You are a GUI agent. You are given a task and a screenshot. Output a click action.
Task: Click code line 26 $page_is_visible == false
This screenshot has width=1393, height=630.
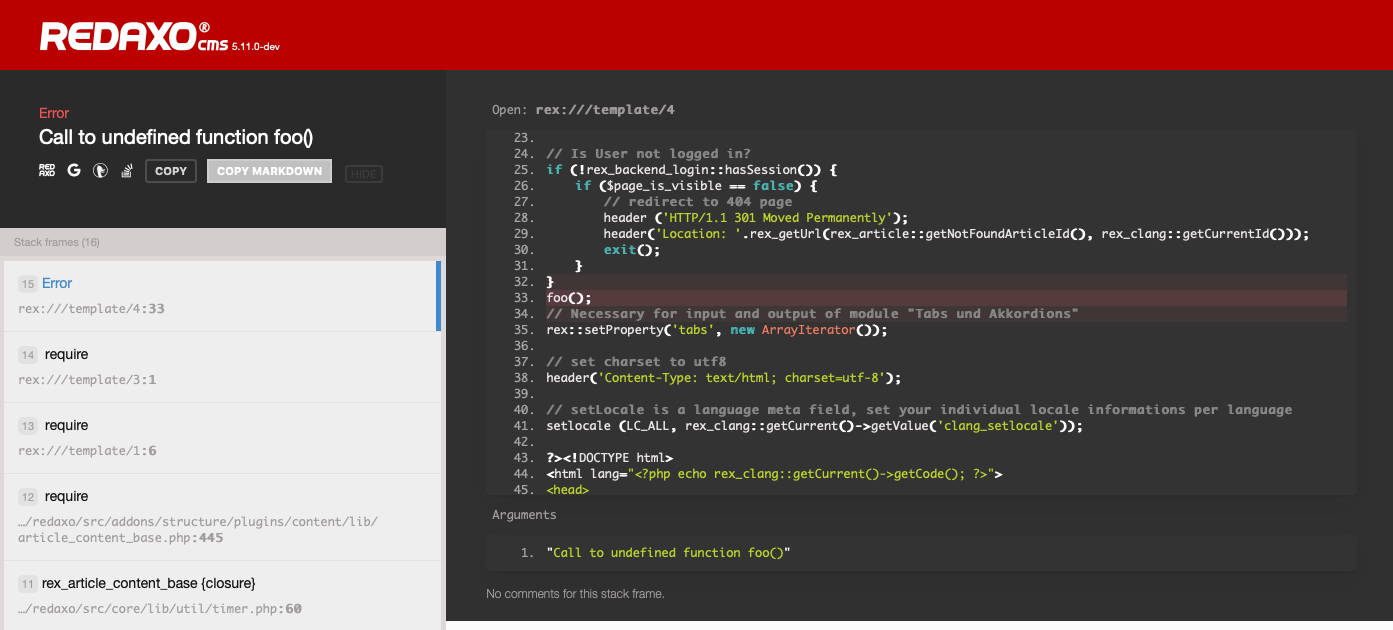click(x=697, y=186)
